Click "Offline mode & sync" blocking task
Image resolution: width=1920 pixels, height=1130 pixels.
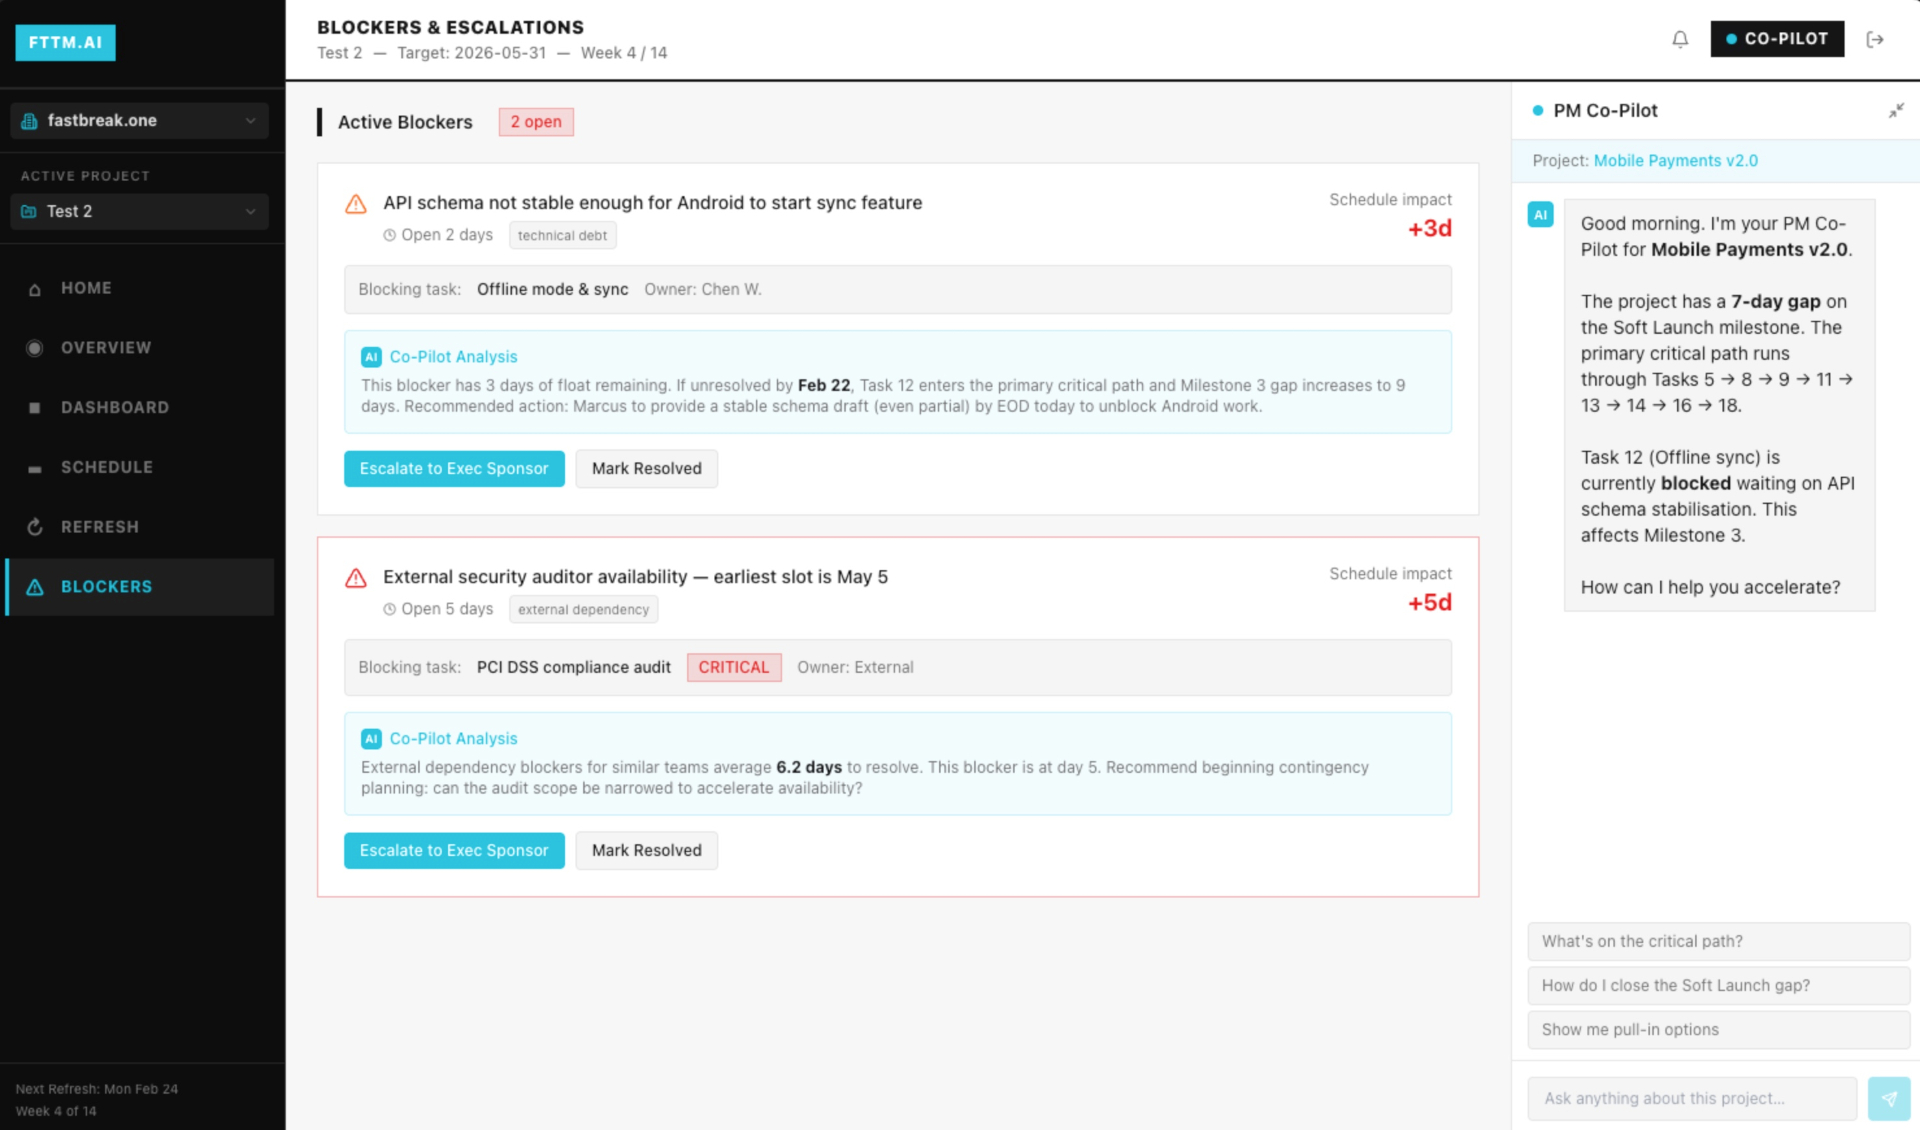(x=552, y=290)
